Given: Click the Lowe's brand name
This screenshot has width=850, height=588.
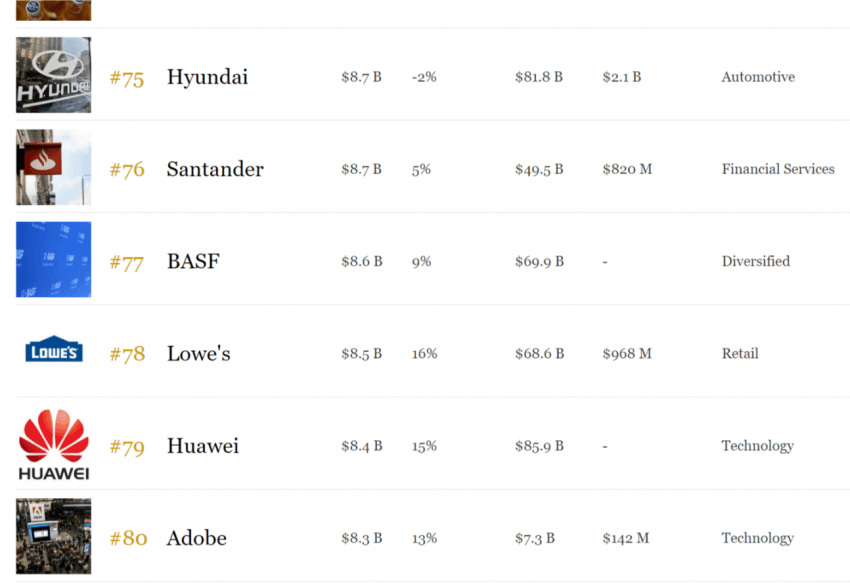Looking at the screenshot, I should 198,353.
